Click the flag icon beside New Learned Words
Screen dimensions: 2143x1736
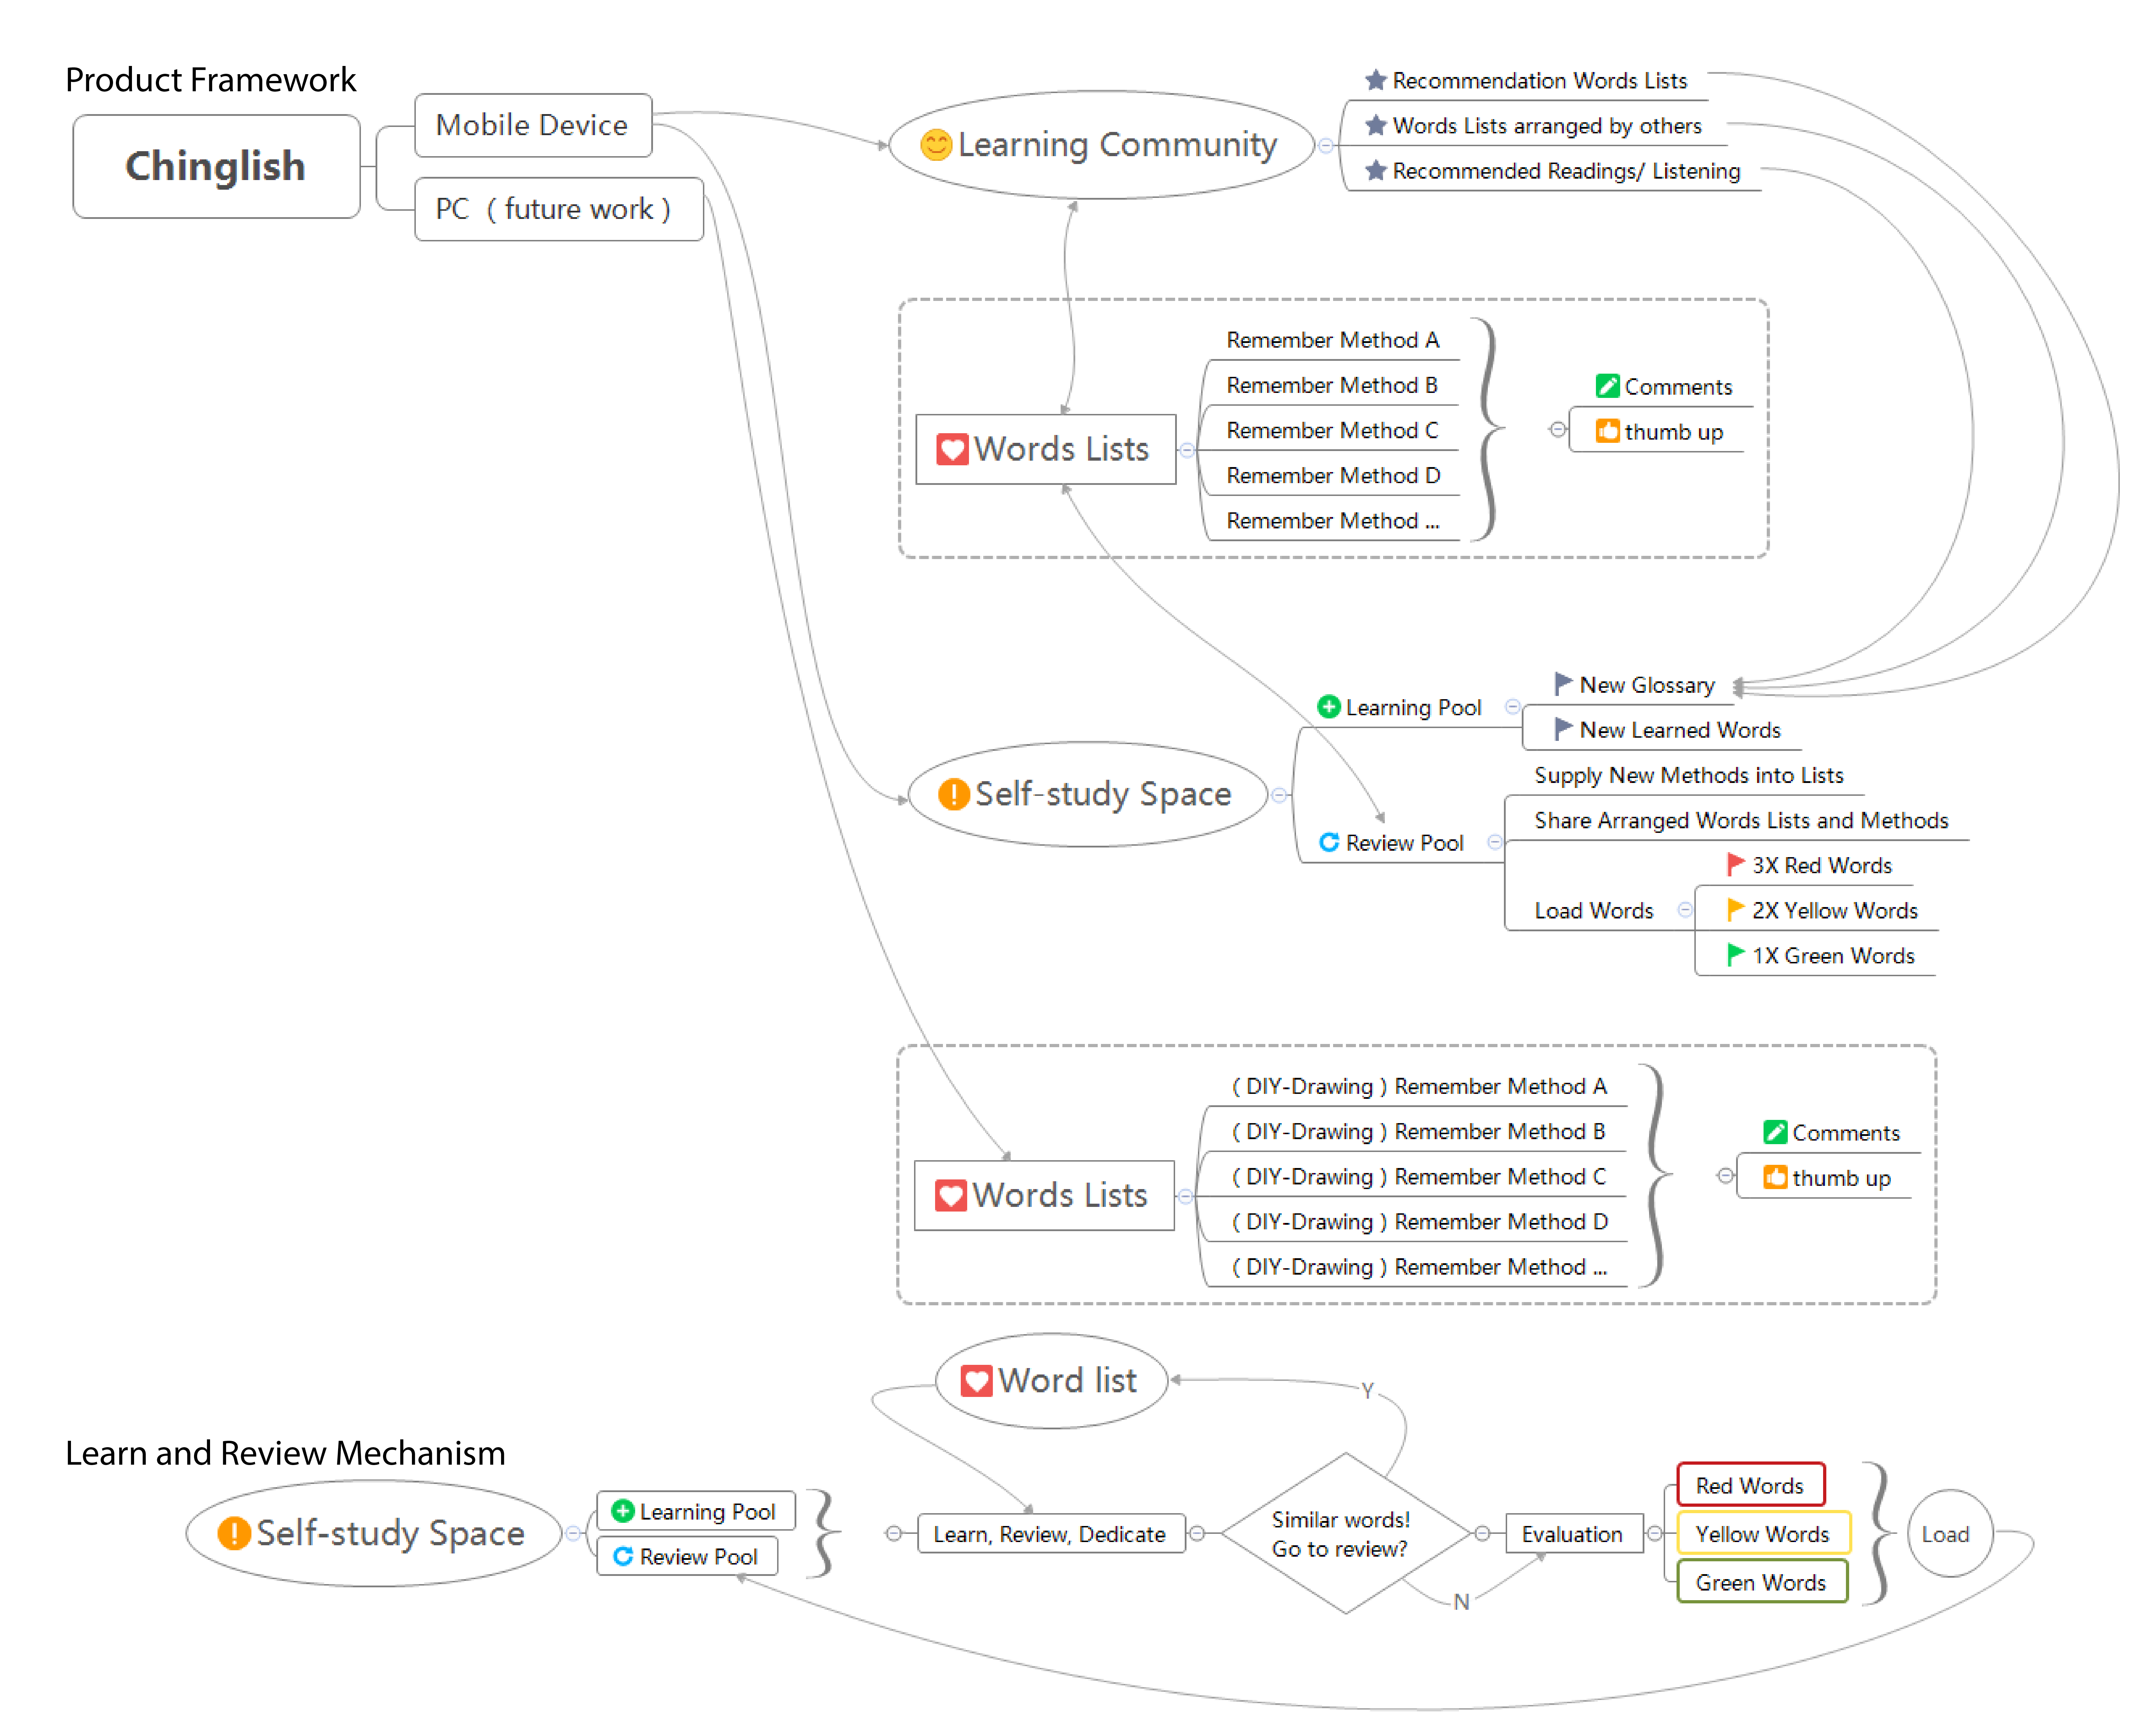click(1563, 729)
